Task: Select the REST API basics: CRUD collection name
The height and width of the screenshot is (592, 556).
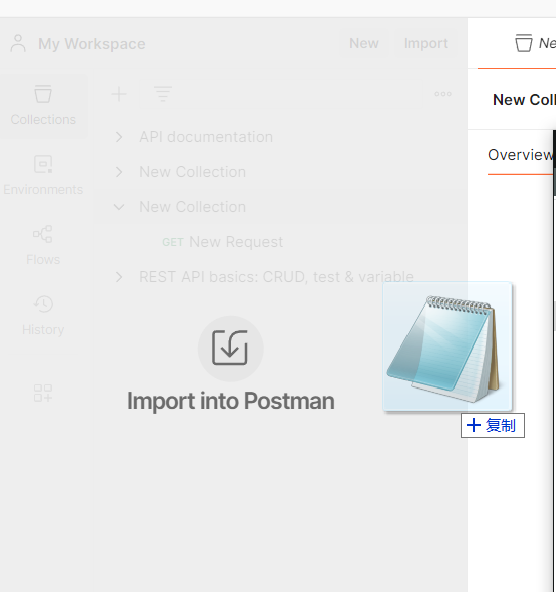Action: click(276, 277)
